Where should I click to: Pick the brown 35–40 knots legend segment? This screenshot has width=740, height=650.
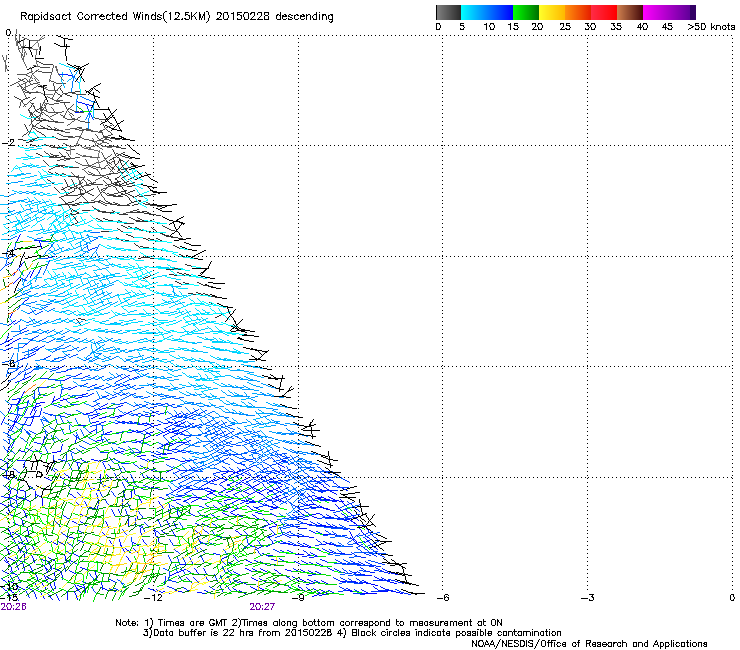(x=630, y=12)
